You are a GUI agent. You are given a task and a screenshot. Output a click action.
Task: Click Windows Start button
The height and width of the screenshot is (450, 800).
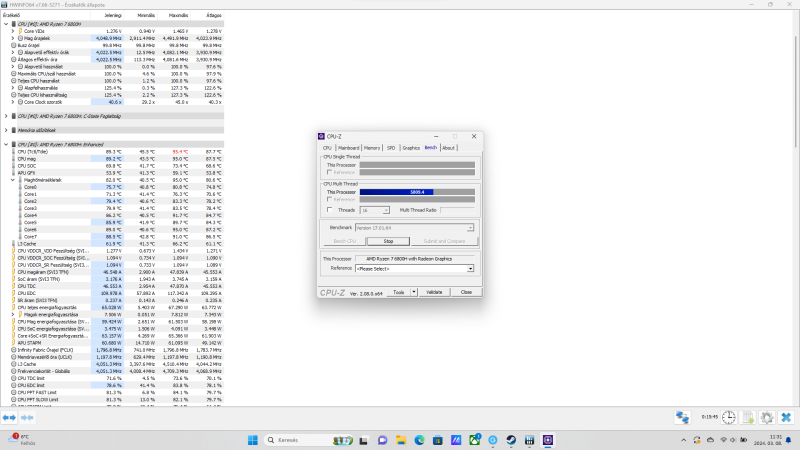coord(253,440)
